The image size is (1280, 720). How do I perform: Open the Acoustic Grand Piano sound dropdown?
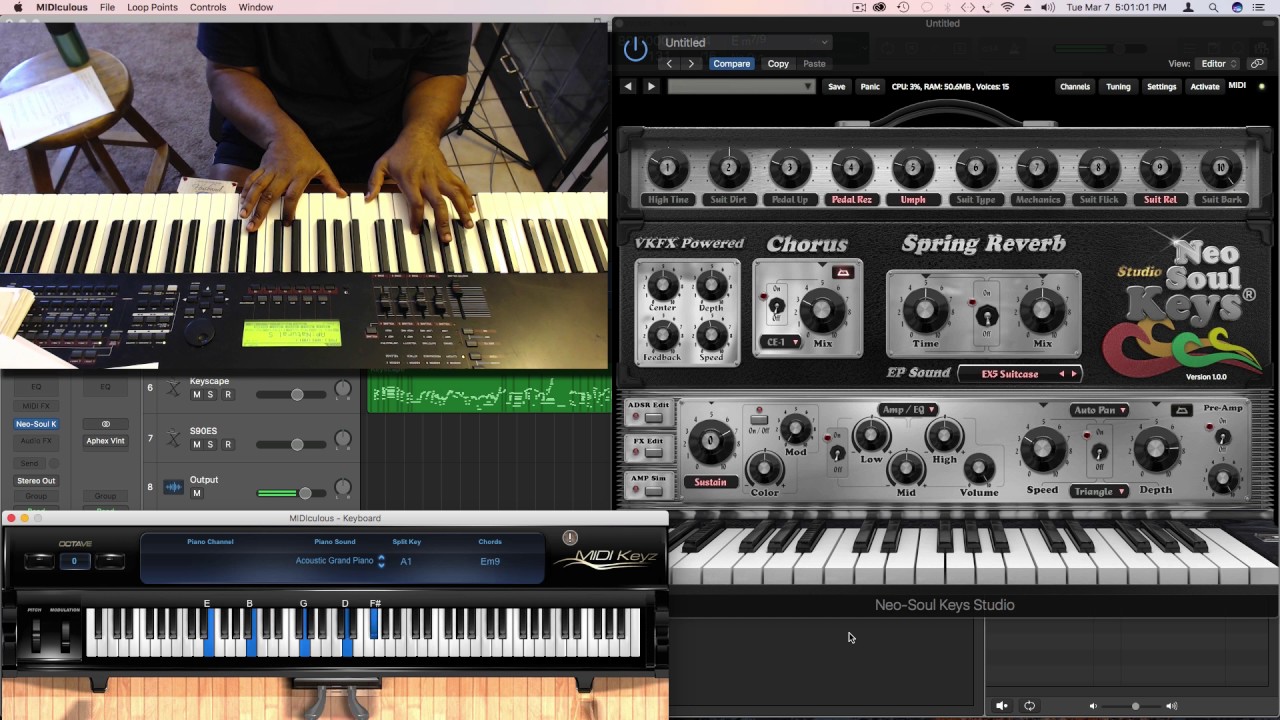click(x=340, y=561)
